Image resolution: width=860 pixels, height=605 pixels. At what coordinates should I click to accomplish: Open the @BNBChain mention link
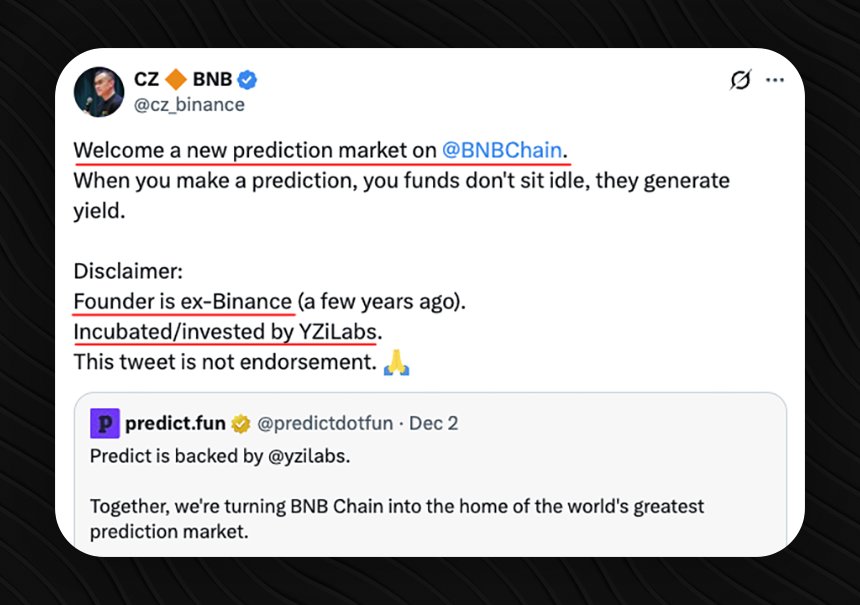(501, 151)
